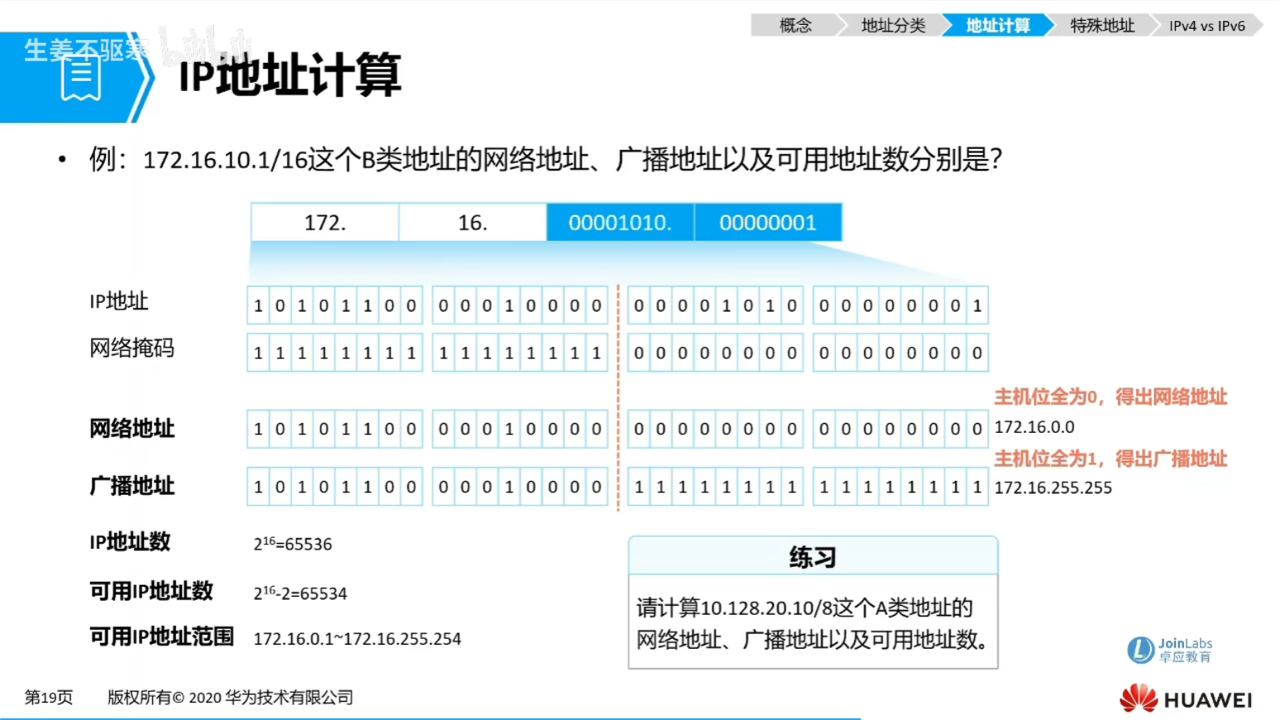
Task: Open the 概念 section tab
Action: click(796, 26)
